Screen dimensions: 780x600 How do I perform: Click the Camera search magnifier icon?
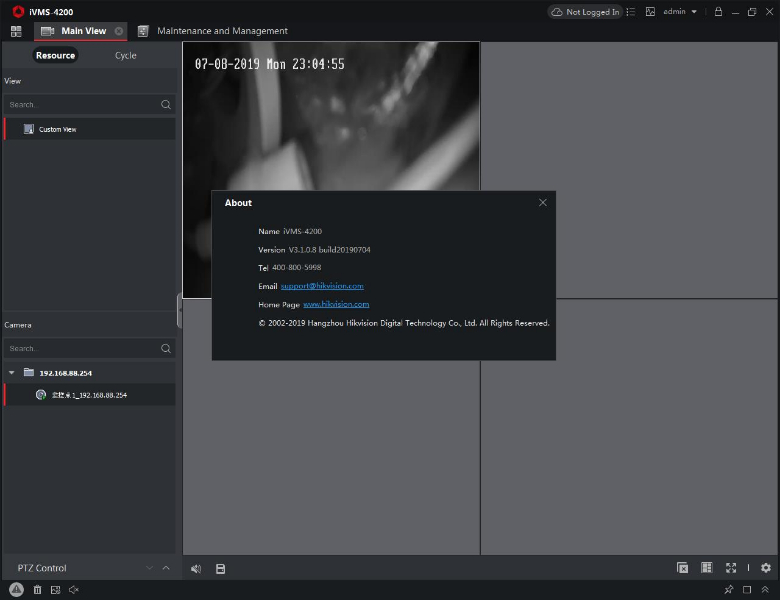(x=166, y=348)
